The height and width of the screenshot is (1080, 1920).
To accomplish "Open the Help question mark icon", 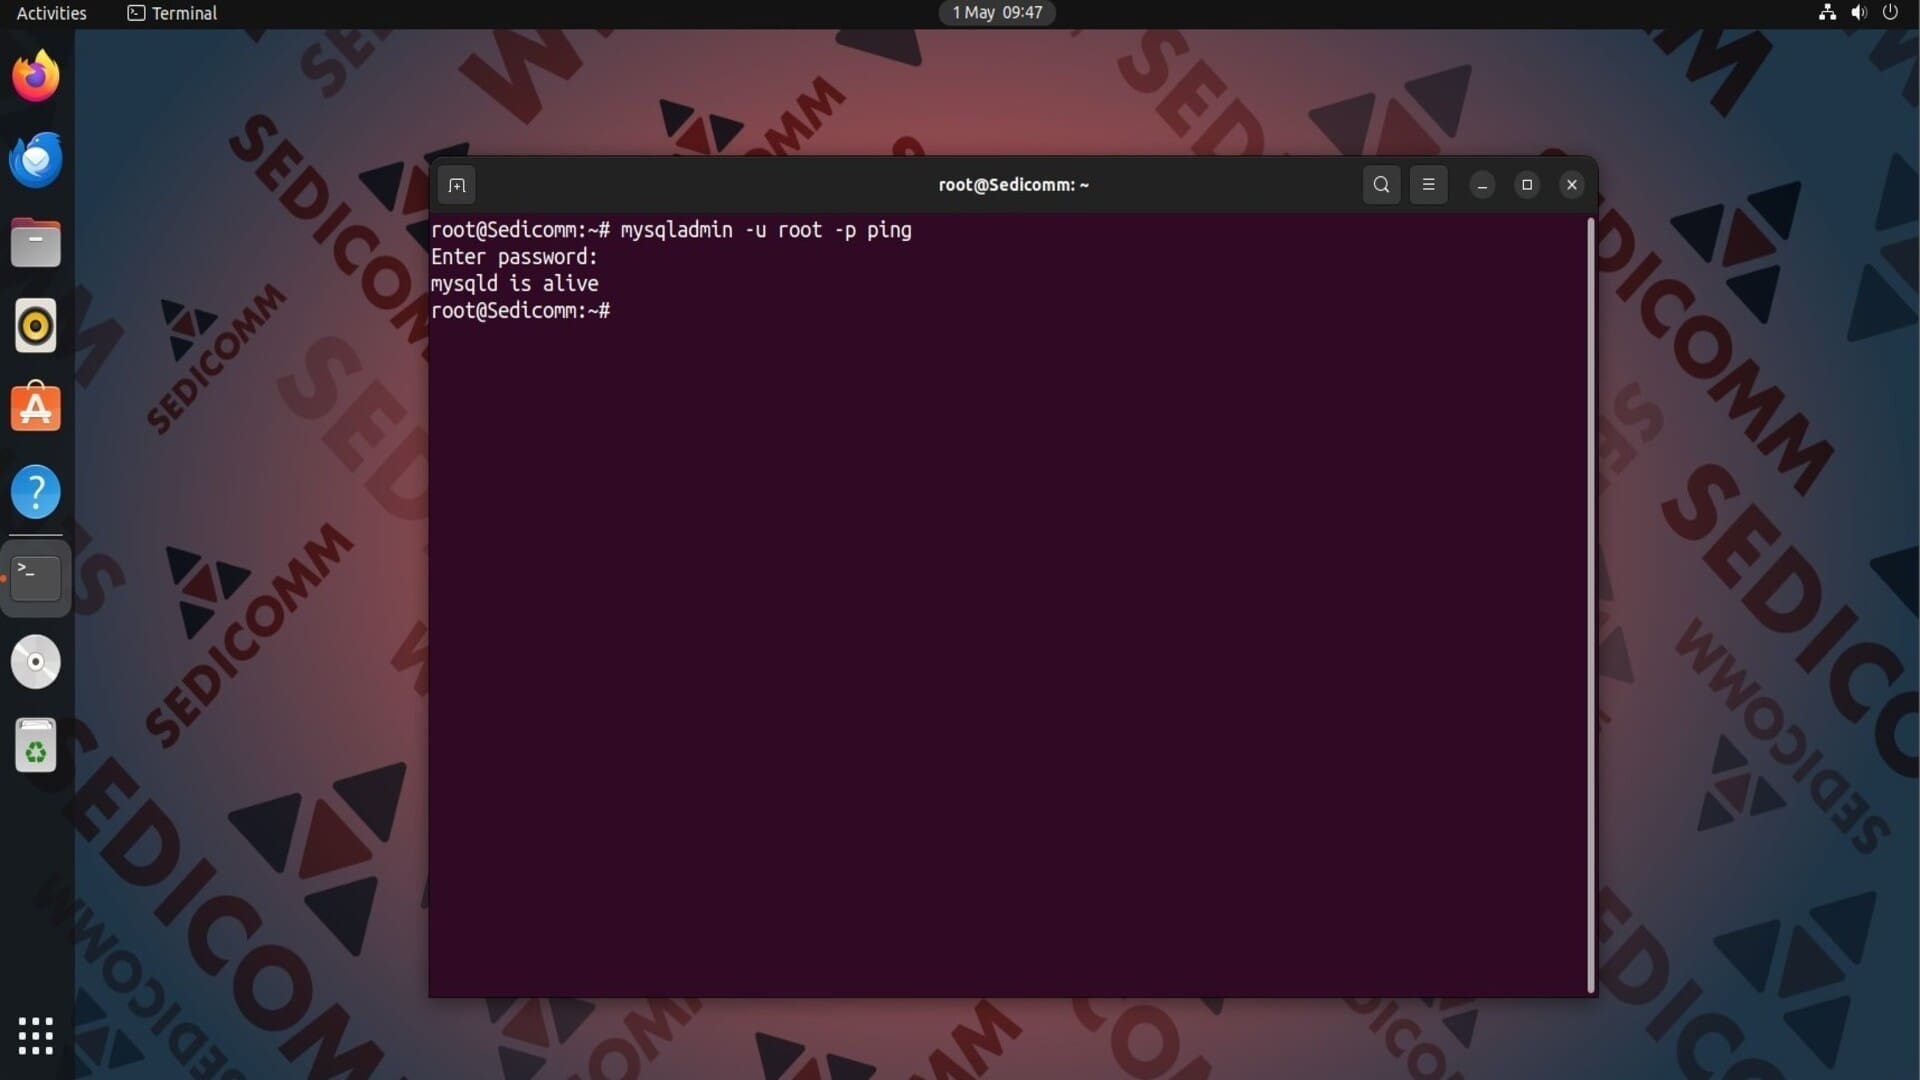I will pos(36,492).
